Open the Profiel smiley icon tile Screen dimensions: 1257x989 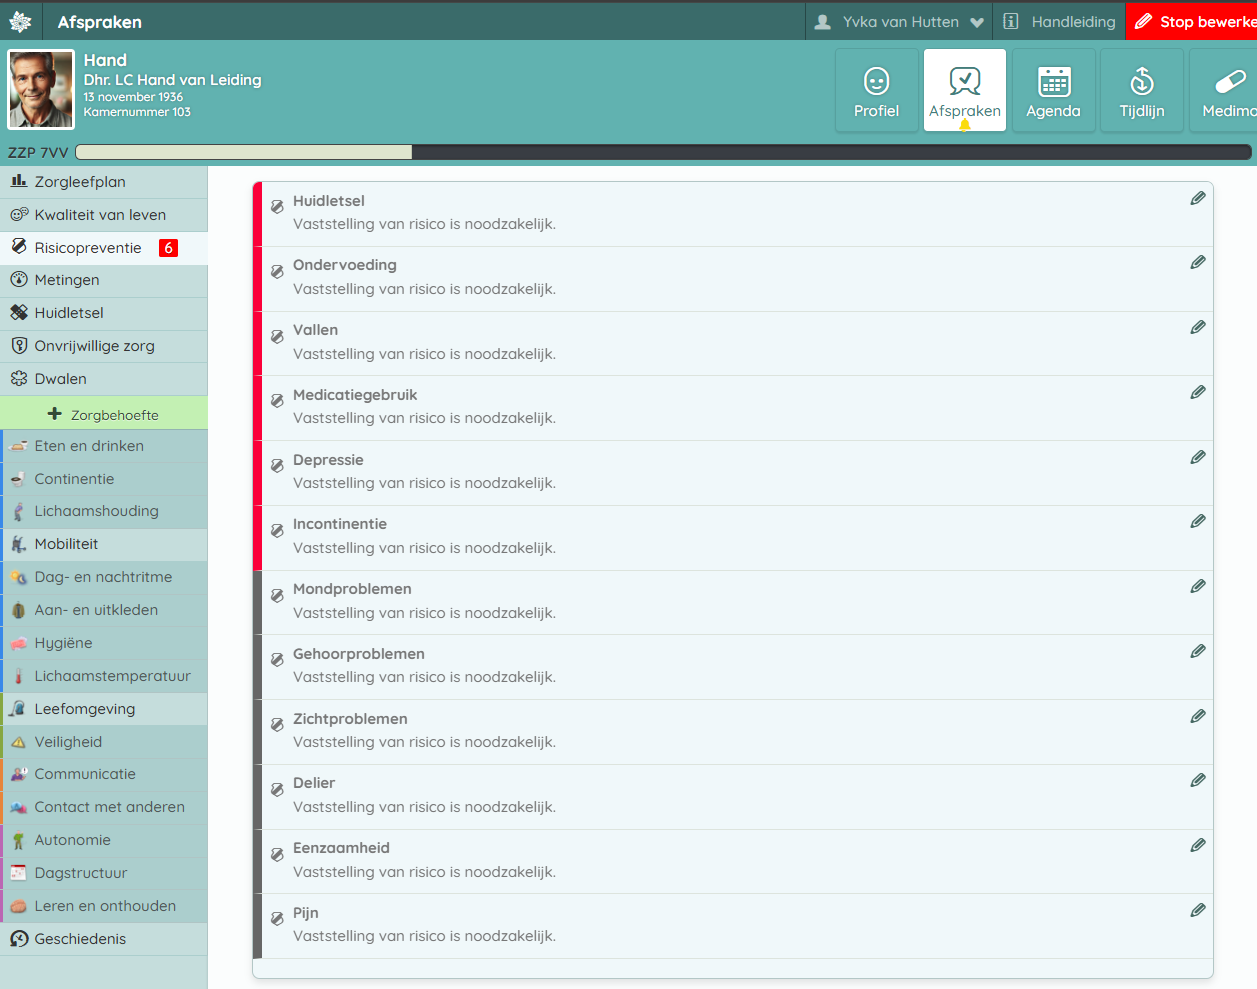coord(876,91)
